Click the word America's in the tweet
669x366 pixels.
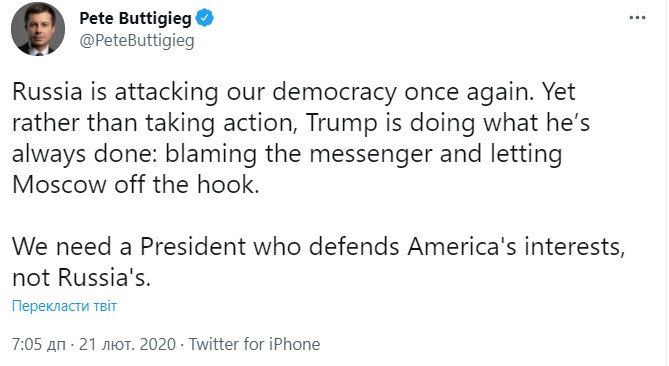462,247
